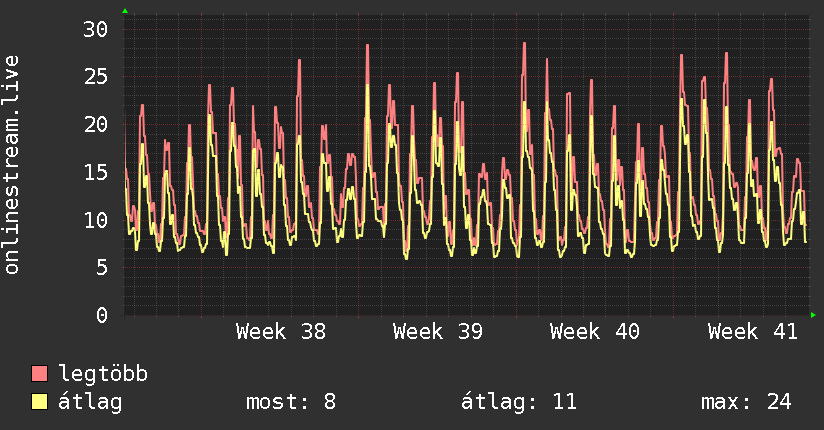Click the Week 41 axis label
The width and height of the screenshot is (824, 430).
753,332
